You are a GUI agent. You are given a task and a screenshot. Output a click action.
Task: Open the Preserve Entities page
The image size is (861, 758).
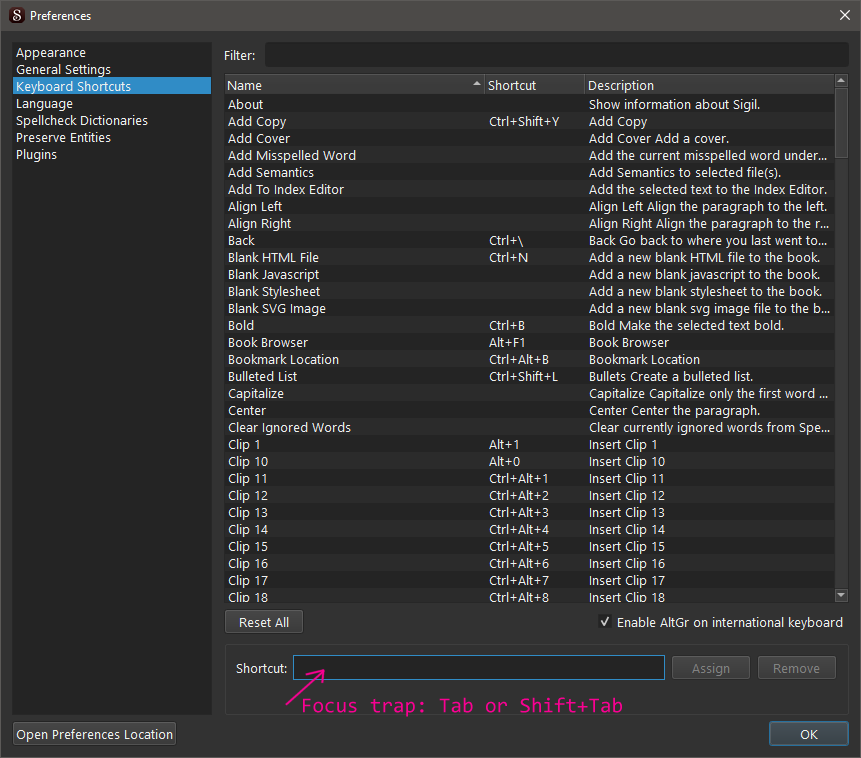point(112,137)
